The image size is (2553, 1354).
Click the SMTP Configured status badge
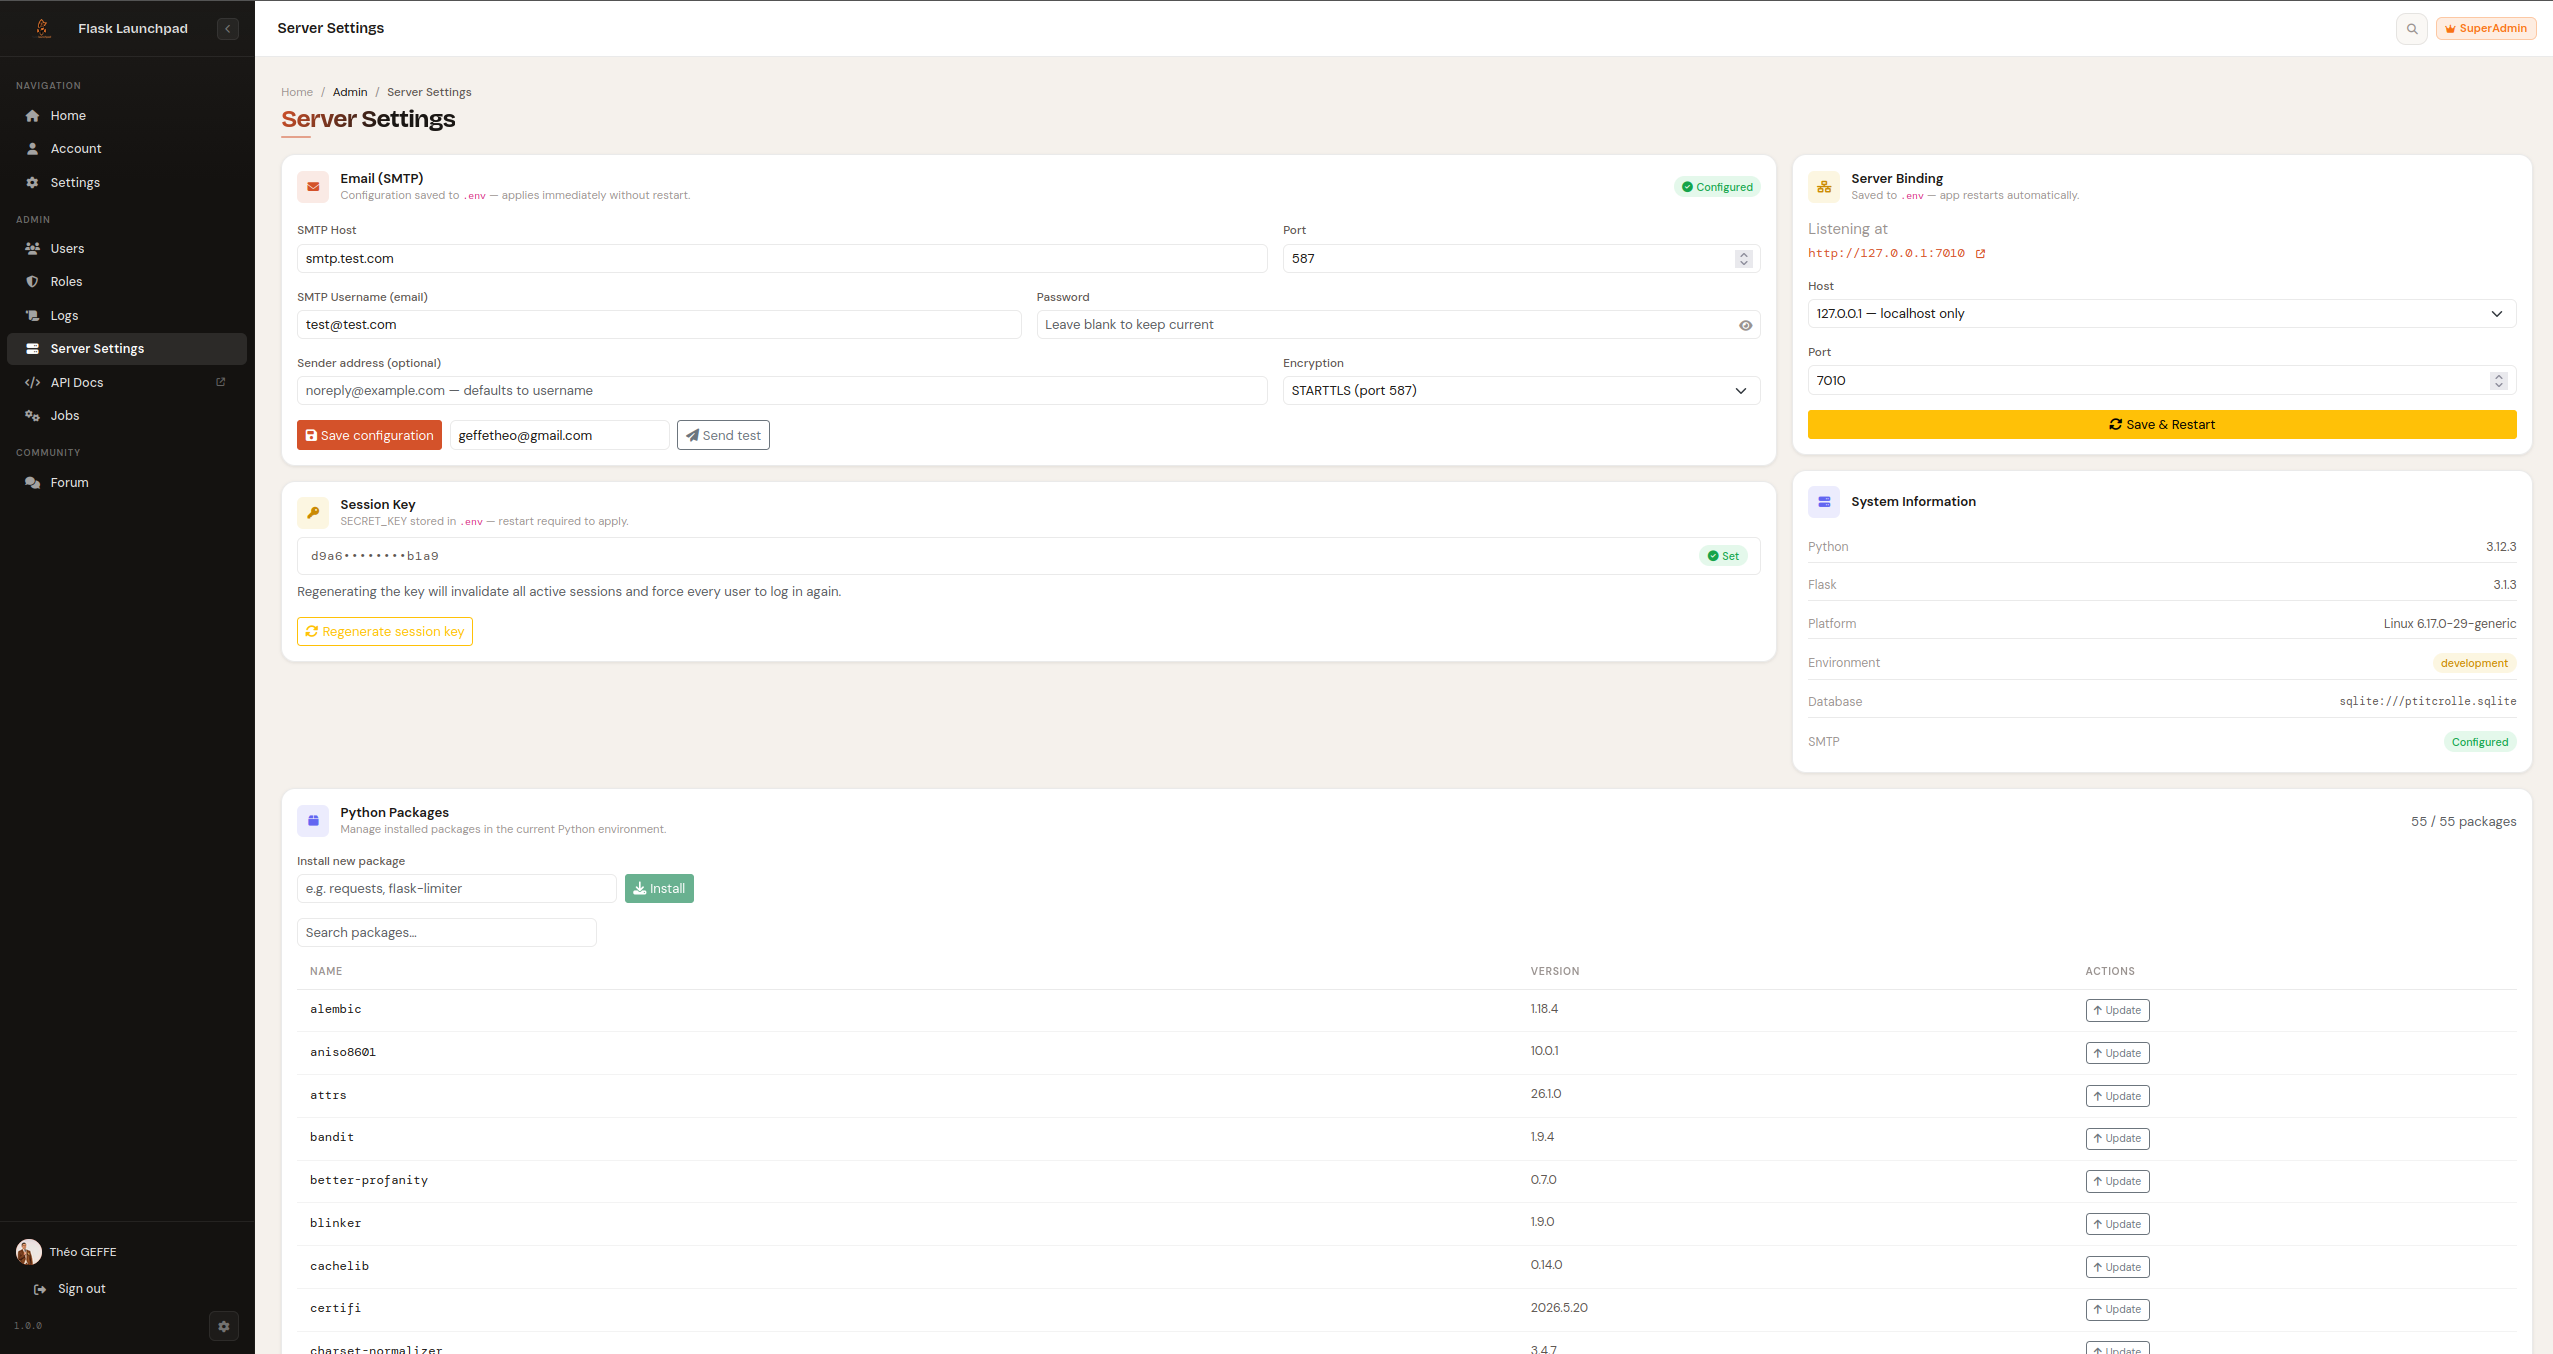tap(1717, 187)
